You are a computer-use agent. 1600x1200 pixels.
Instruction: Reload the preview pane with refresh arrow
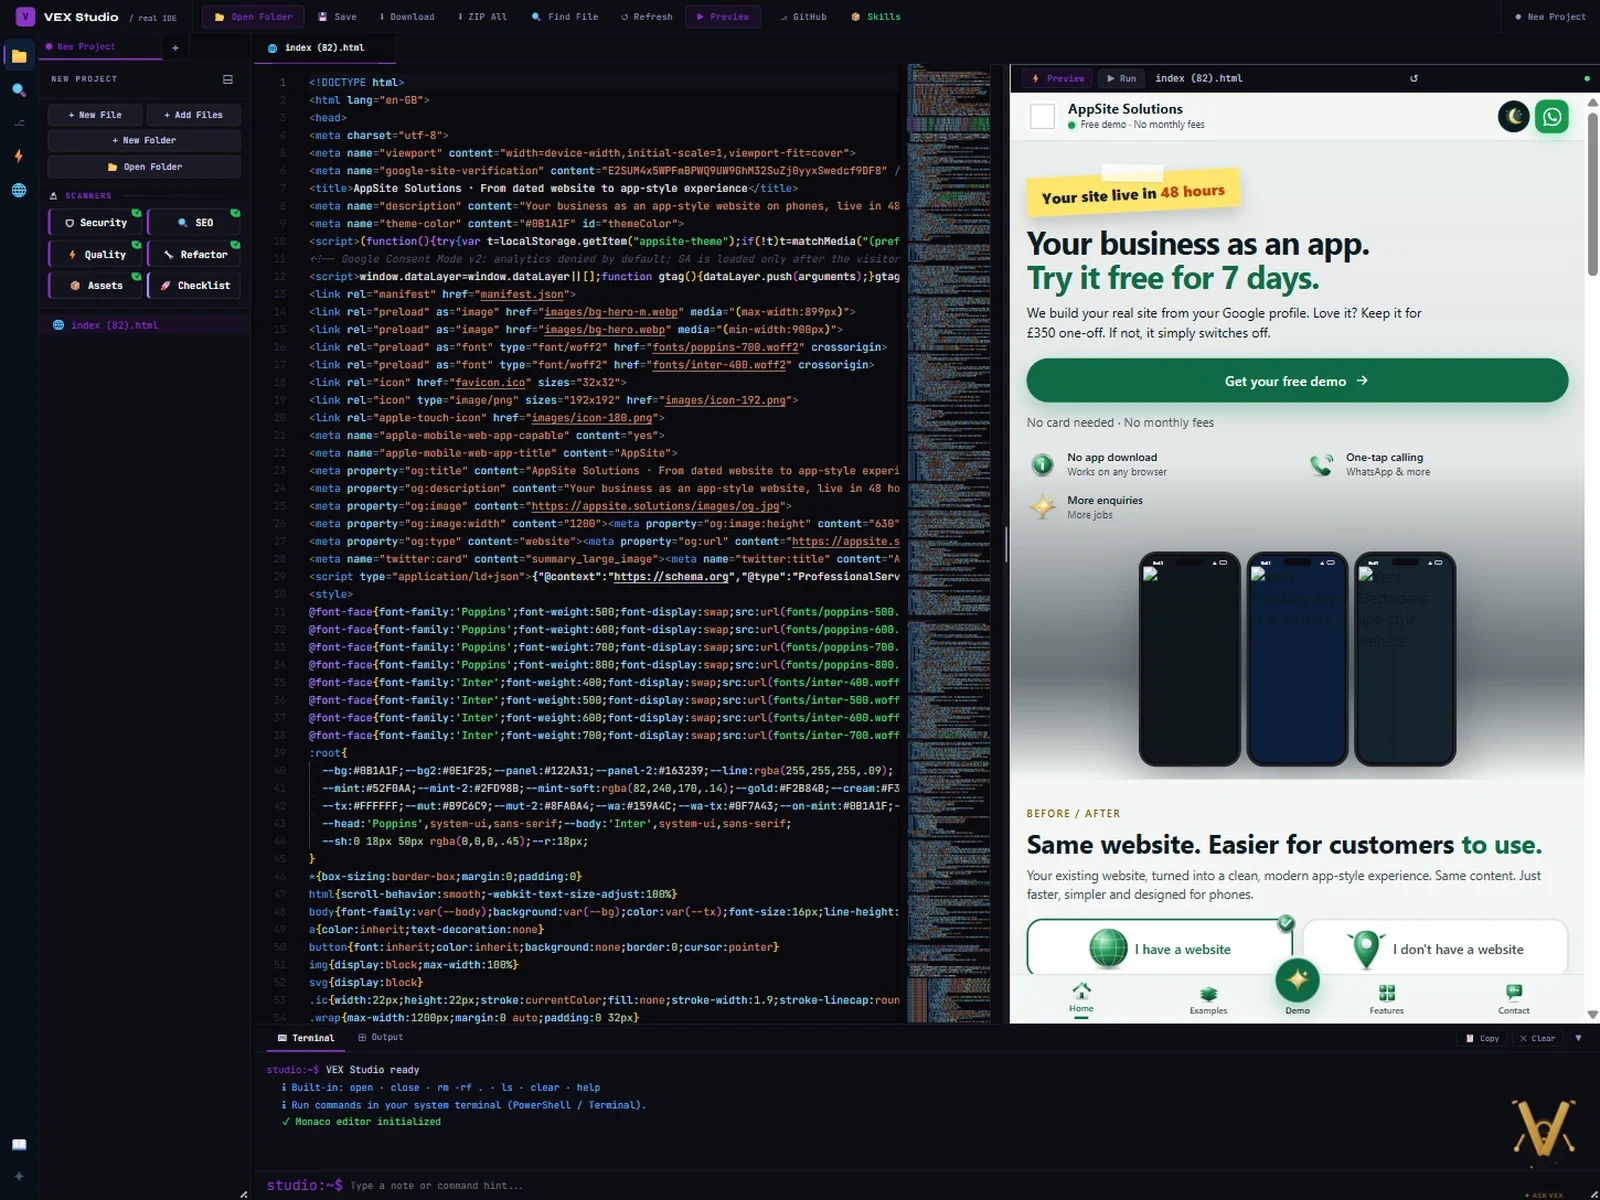pos(1414,78)
